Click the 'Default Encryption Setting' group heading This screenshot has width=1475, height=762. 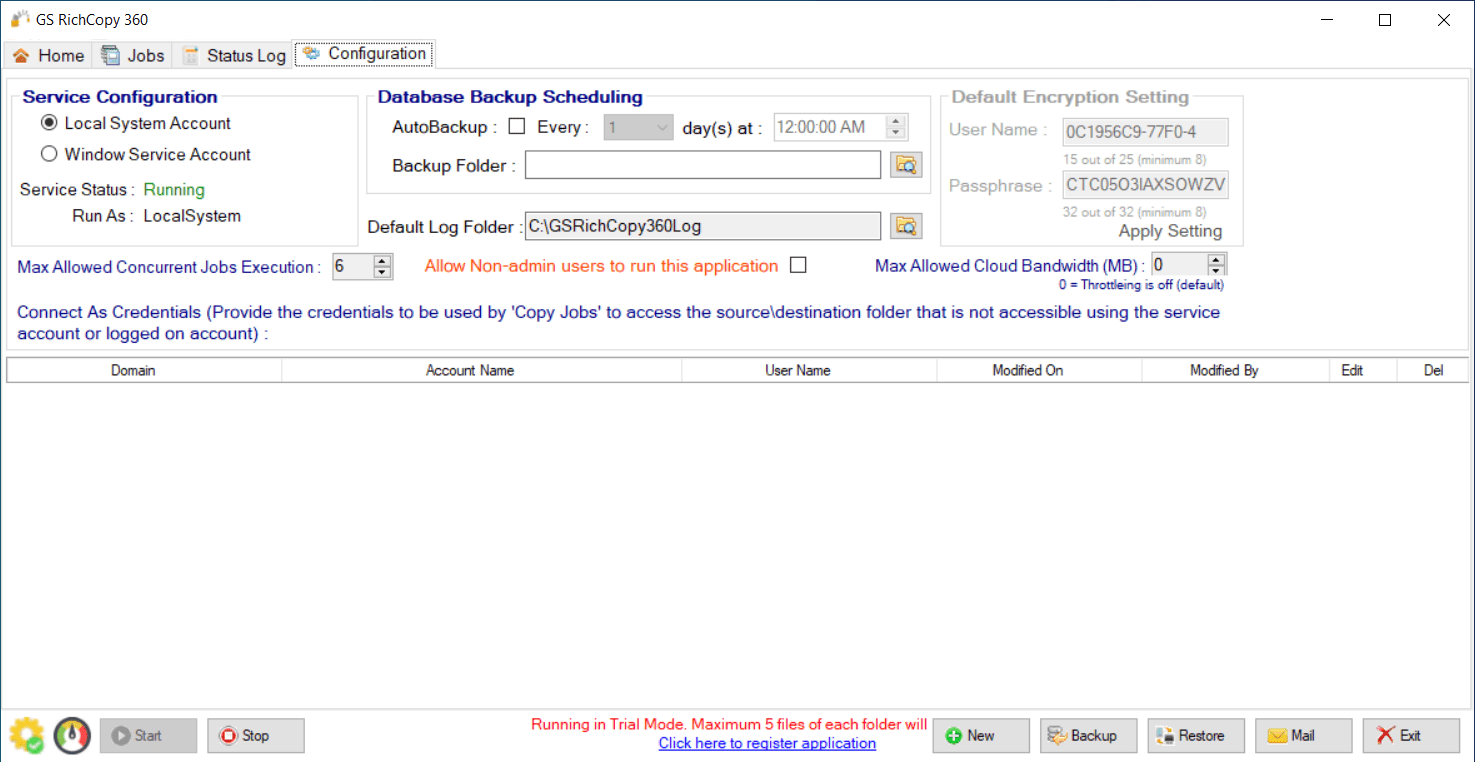point(1070,97)
